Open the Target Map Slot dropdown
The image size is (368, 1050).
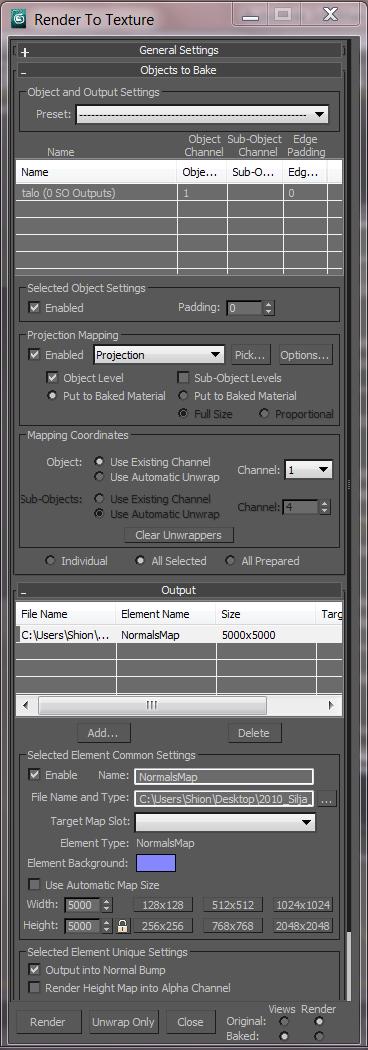[225, 822]
